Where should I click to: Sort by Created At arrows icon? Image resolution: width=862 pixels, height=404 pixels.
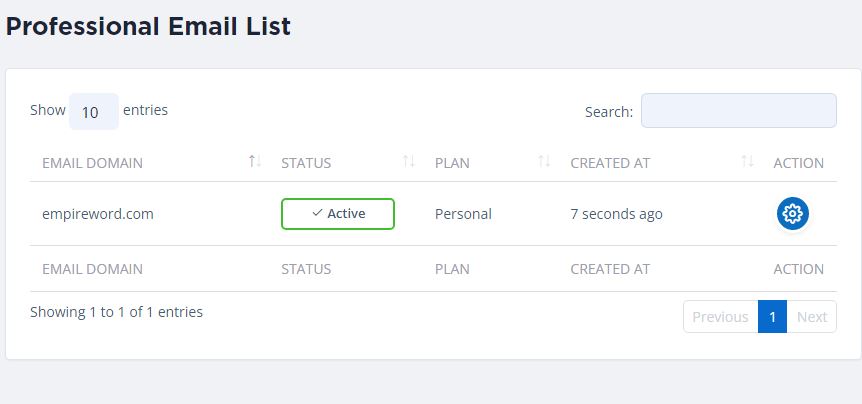(x=747, y=162)
